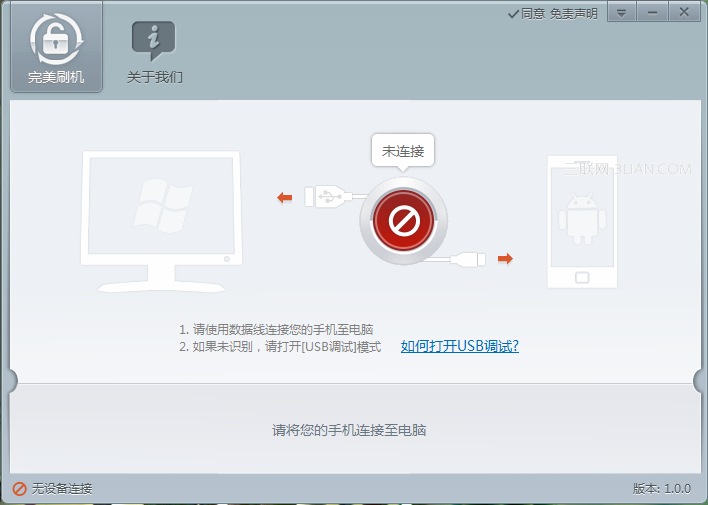Open the 免责声明 disclaimer link
The height and width of the screenshot is (505, 708).
pyautogui.click(x=573, y=14)
